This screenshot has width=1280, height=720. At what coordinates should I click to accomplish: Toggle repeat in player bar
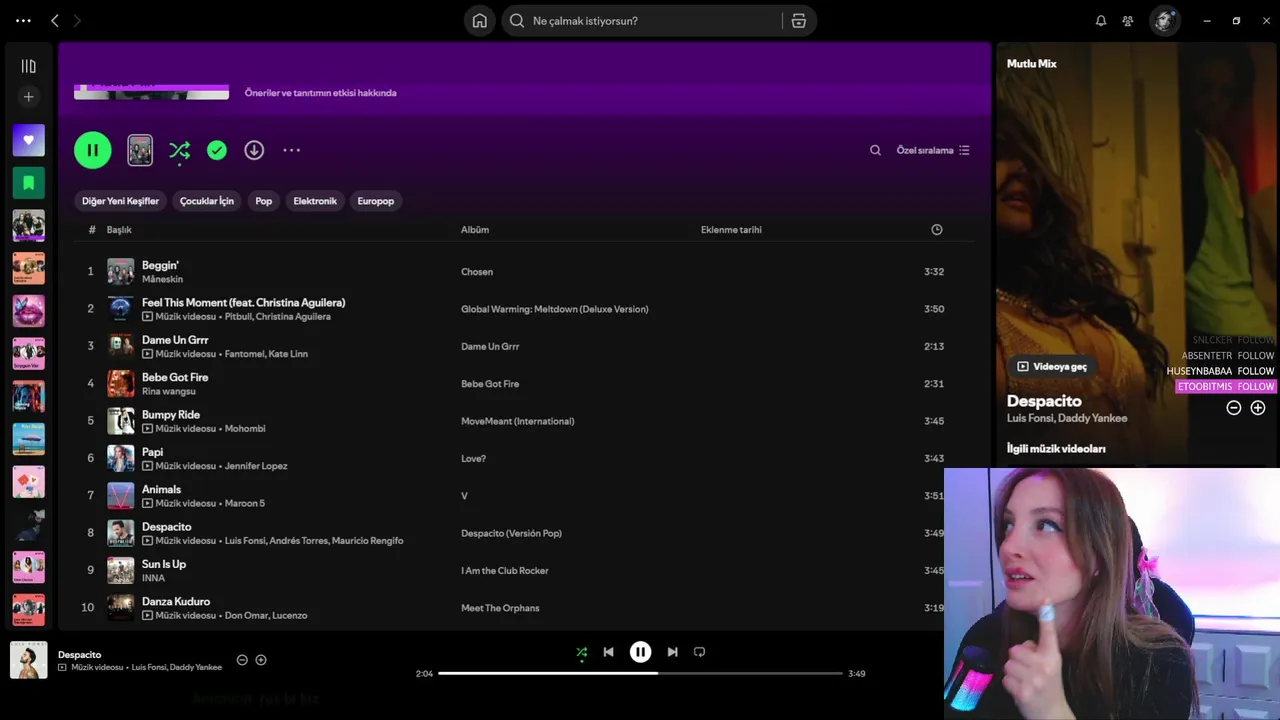(700, 652)
